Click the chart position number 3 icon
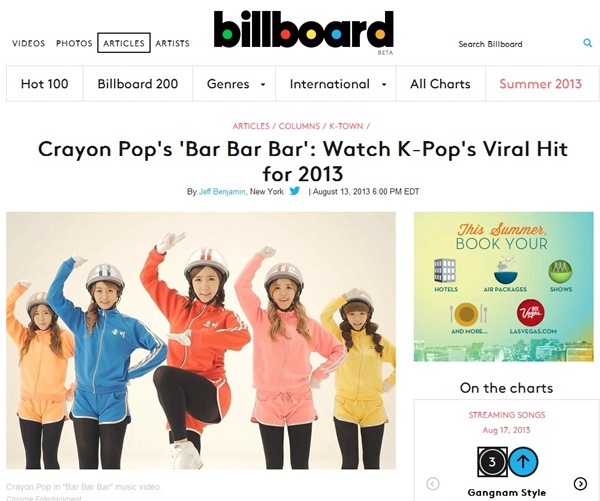Viewport: 600px width, 501px height. point(492,462)
